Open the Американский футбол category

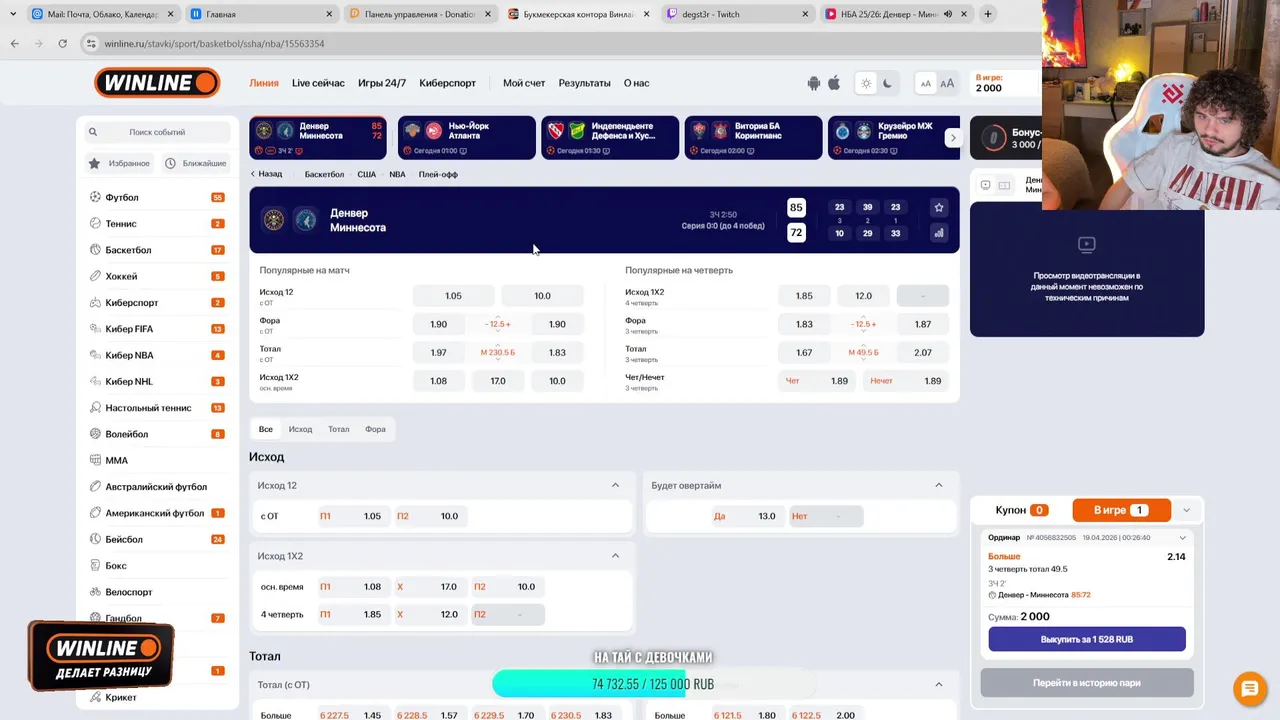(x=157, y=513)
